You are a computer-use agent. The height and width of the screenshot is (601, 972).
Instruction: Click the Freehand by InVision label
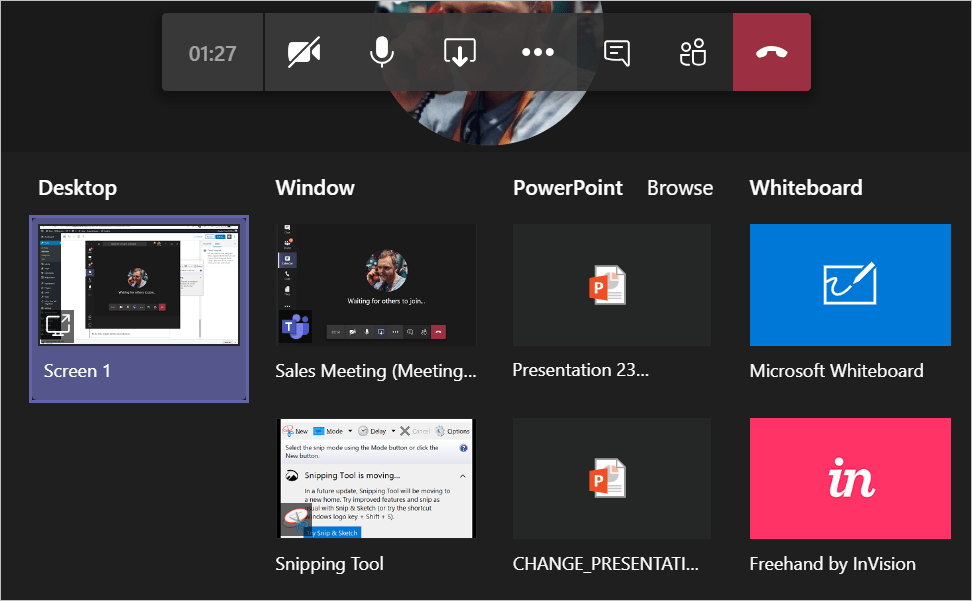point(833,564)
